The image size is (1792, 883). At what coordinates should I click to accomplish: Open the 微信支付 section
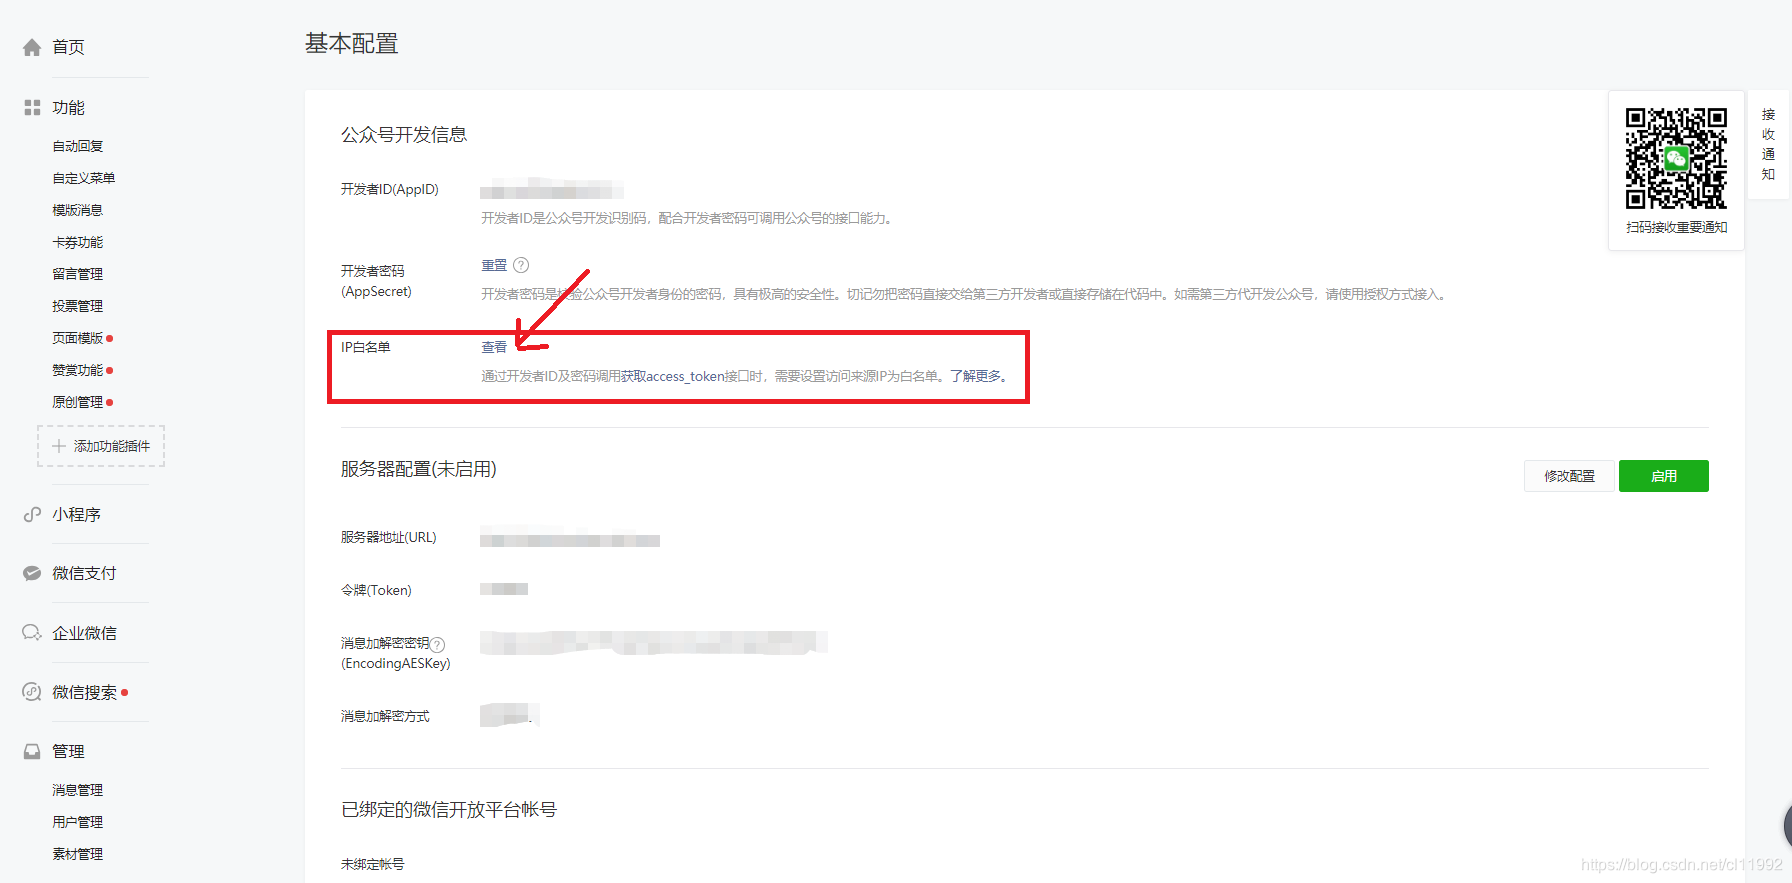click(x=84, y=573)
